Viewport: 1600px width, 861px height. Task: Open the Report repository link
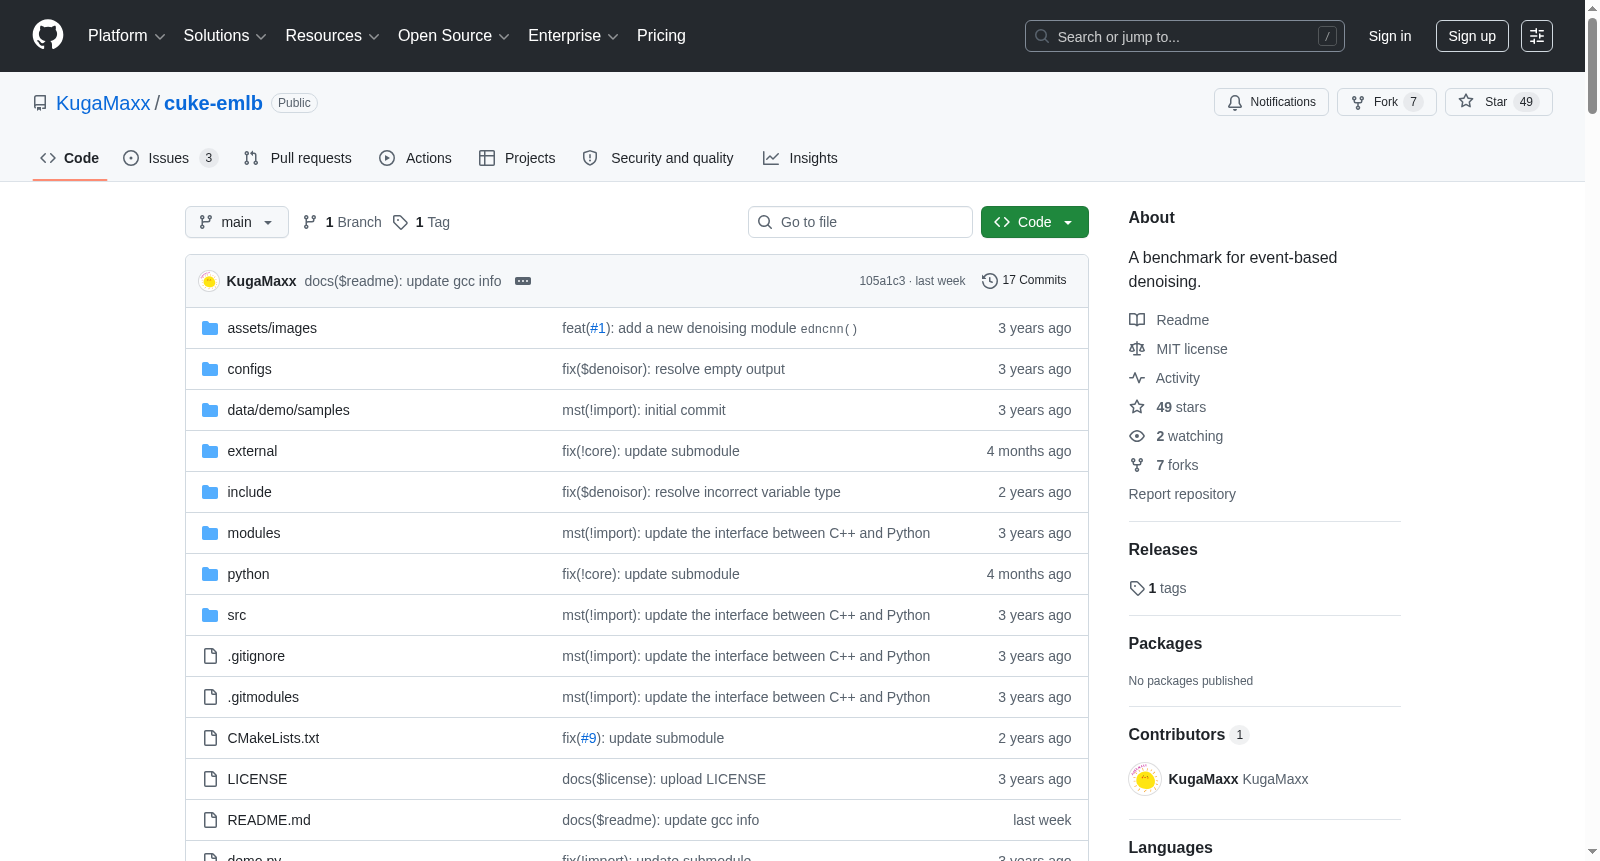(1182, 494)
